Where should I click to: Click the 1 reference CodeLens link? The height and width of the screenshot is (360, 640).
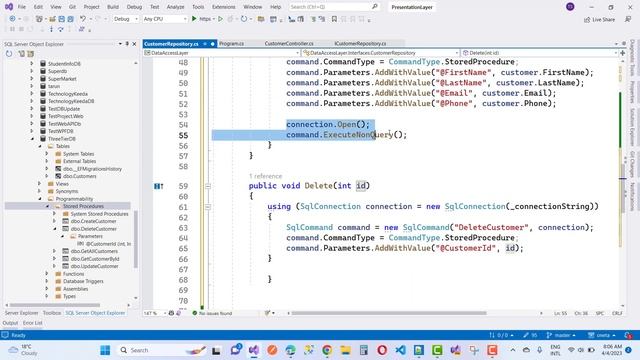point(266,176)
